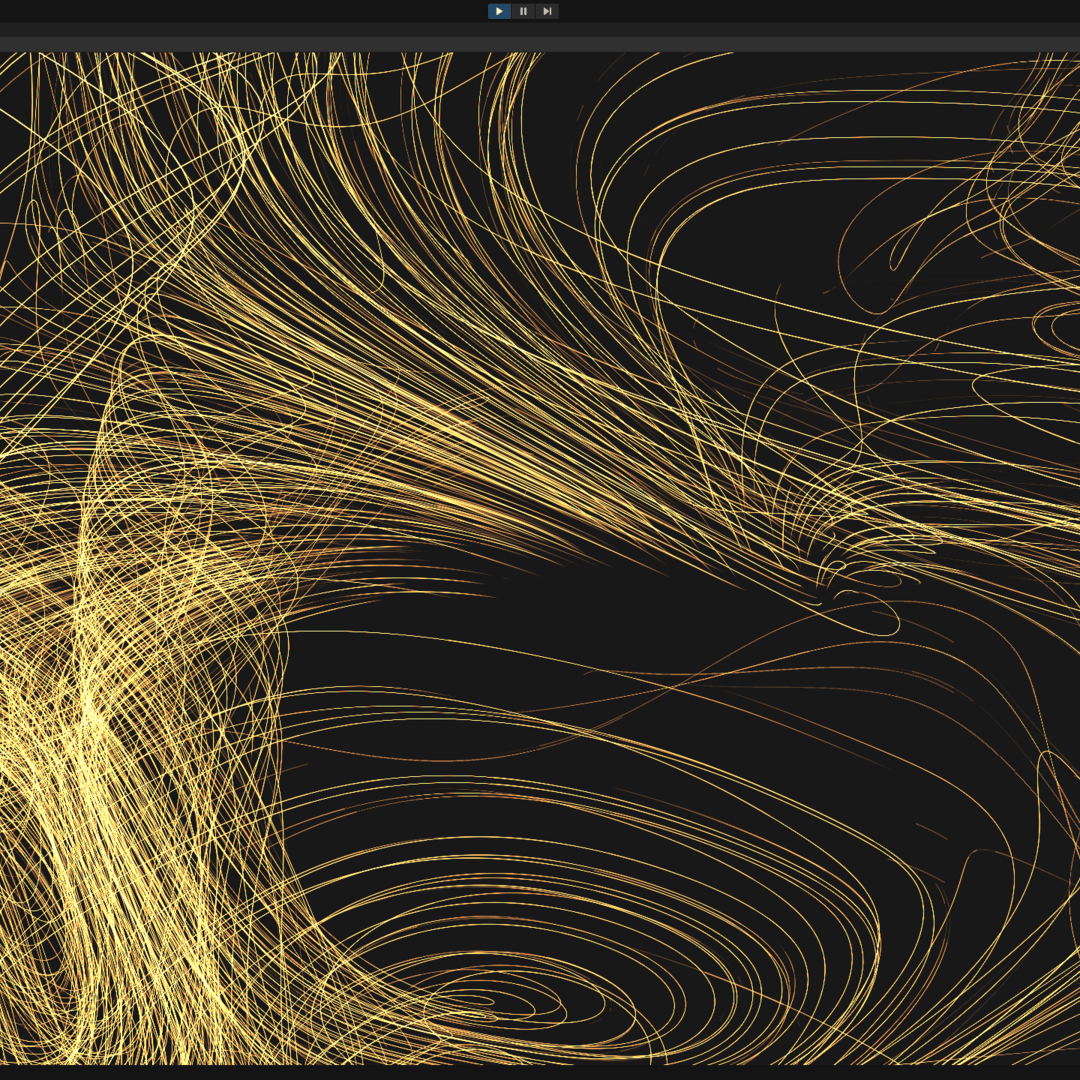Stop play mode via the active Play button
This screenshot has height=1080, width=1080.
click(499, 11)
